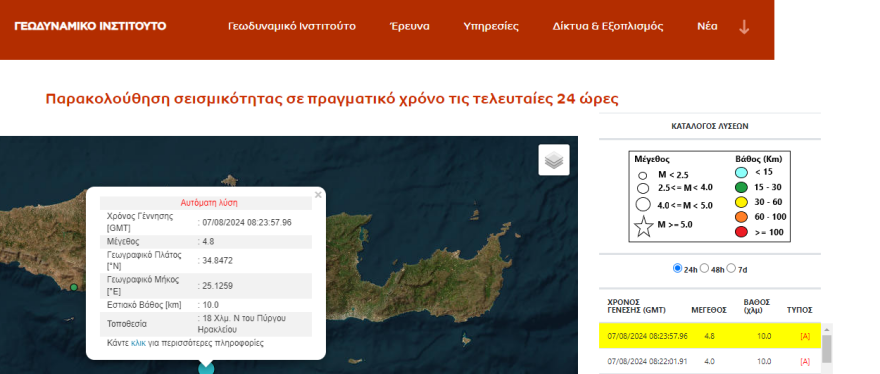Close the earthquake info popup
Screen dimensions: 880x374
pos(318,195)
